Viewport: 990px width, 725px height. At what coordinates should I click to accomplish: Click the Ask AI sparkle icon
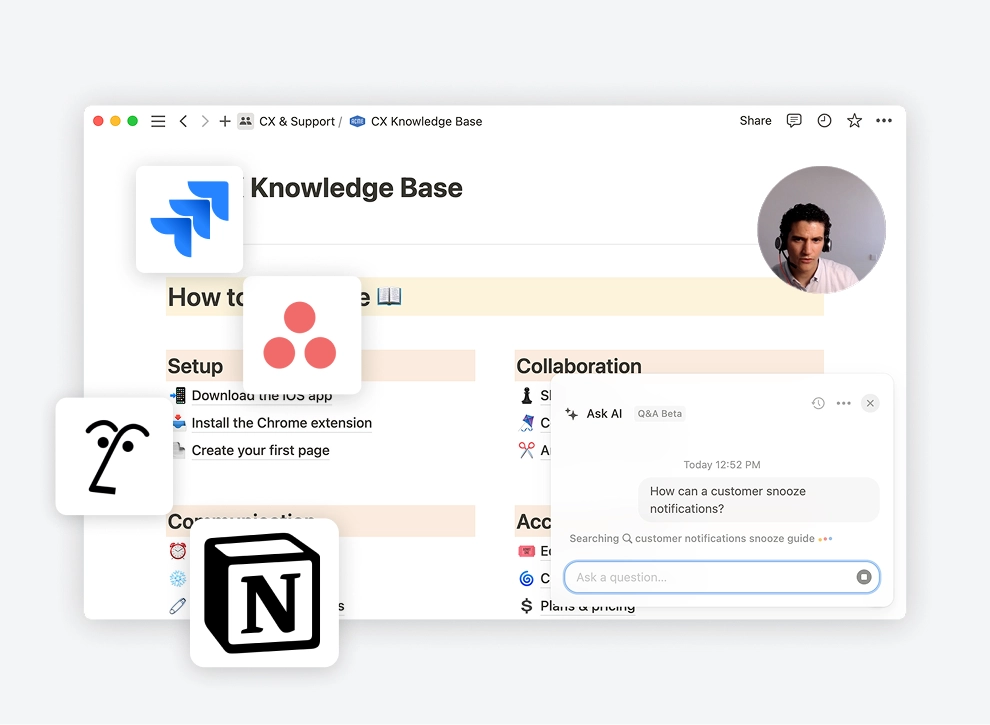click(571, 414)
